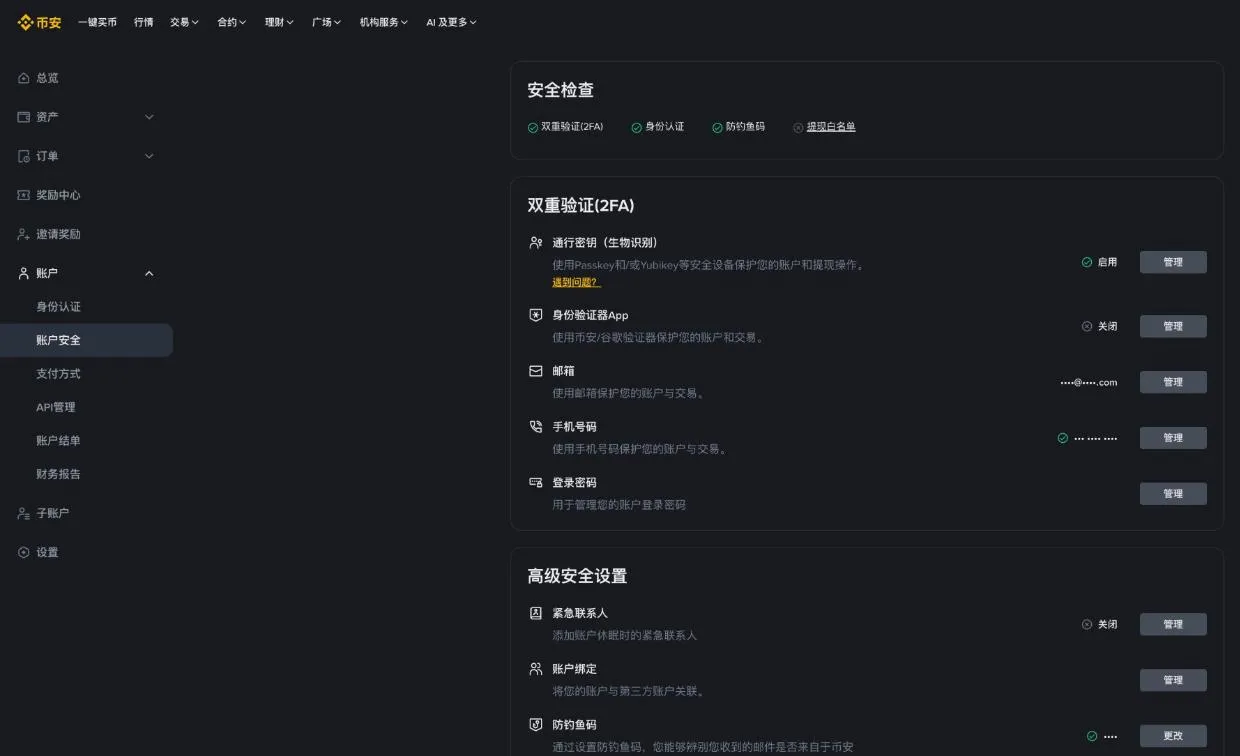
Task: Open 账户结单 in the account submenu
Action: click(x=58, y=441)
